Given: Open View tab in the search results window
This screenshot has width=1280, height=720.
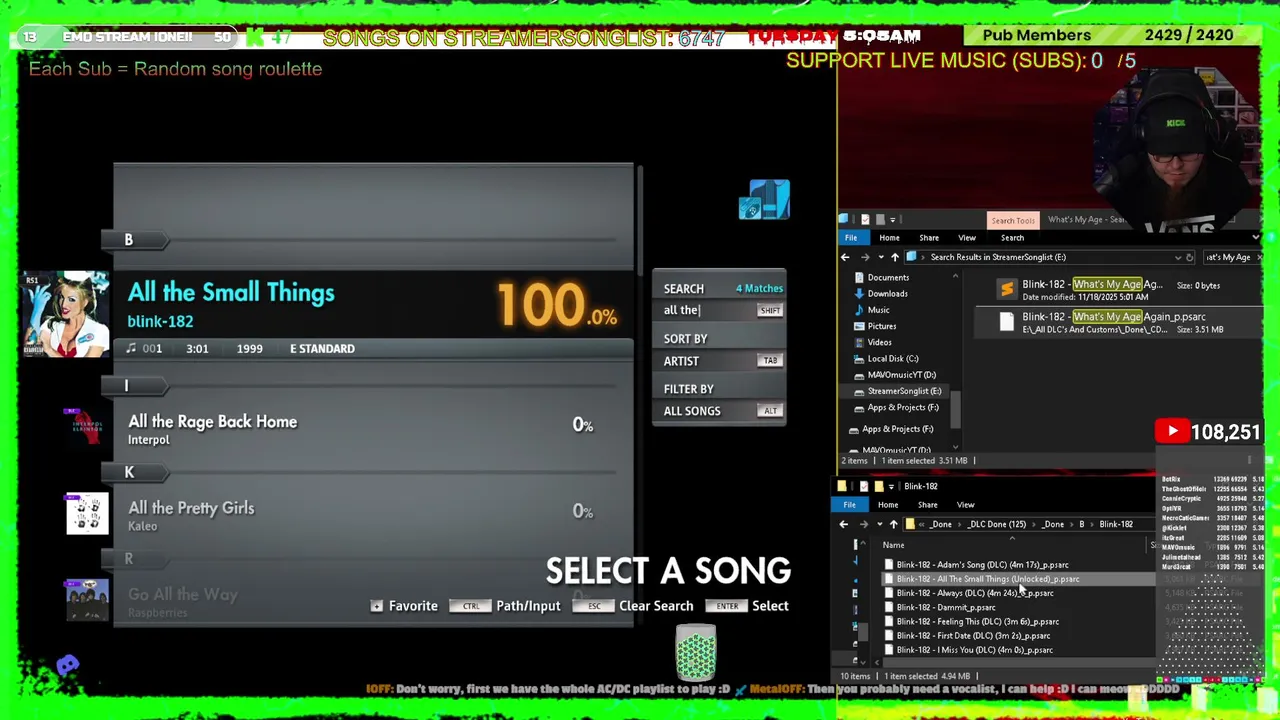Looking at the screenshot, I should [967, 238].
